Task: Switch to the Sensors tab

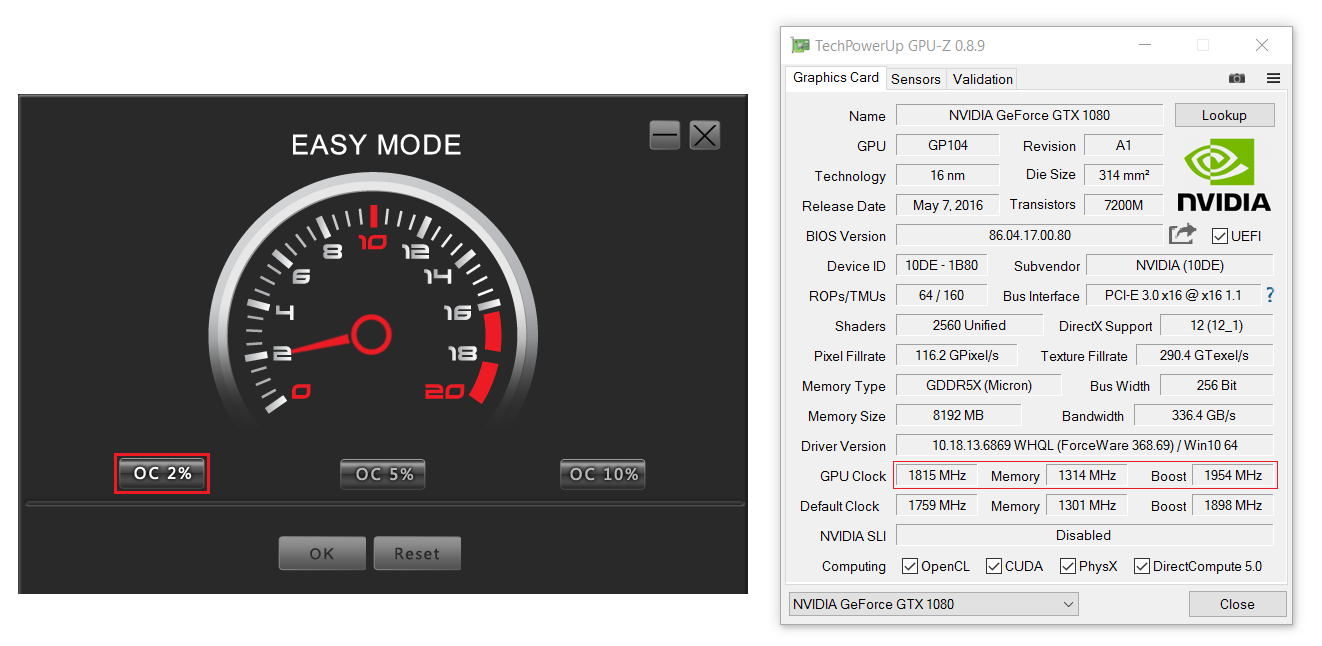Action: 916,79
